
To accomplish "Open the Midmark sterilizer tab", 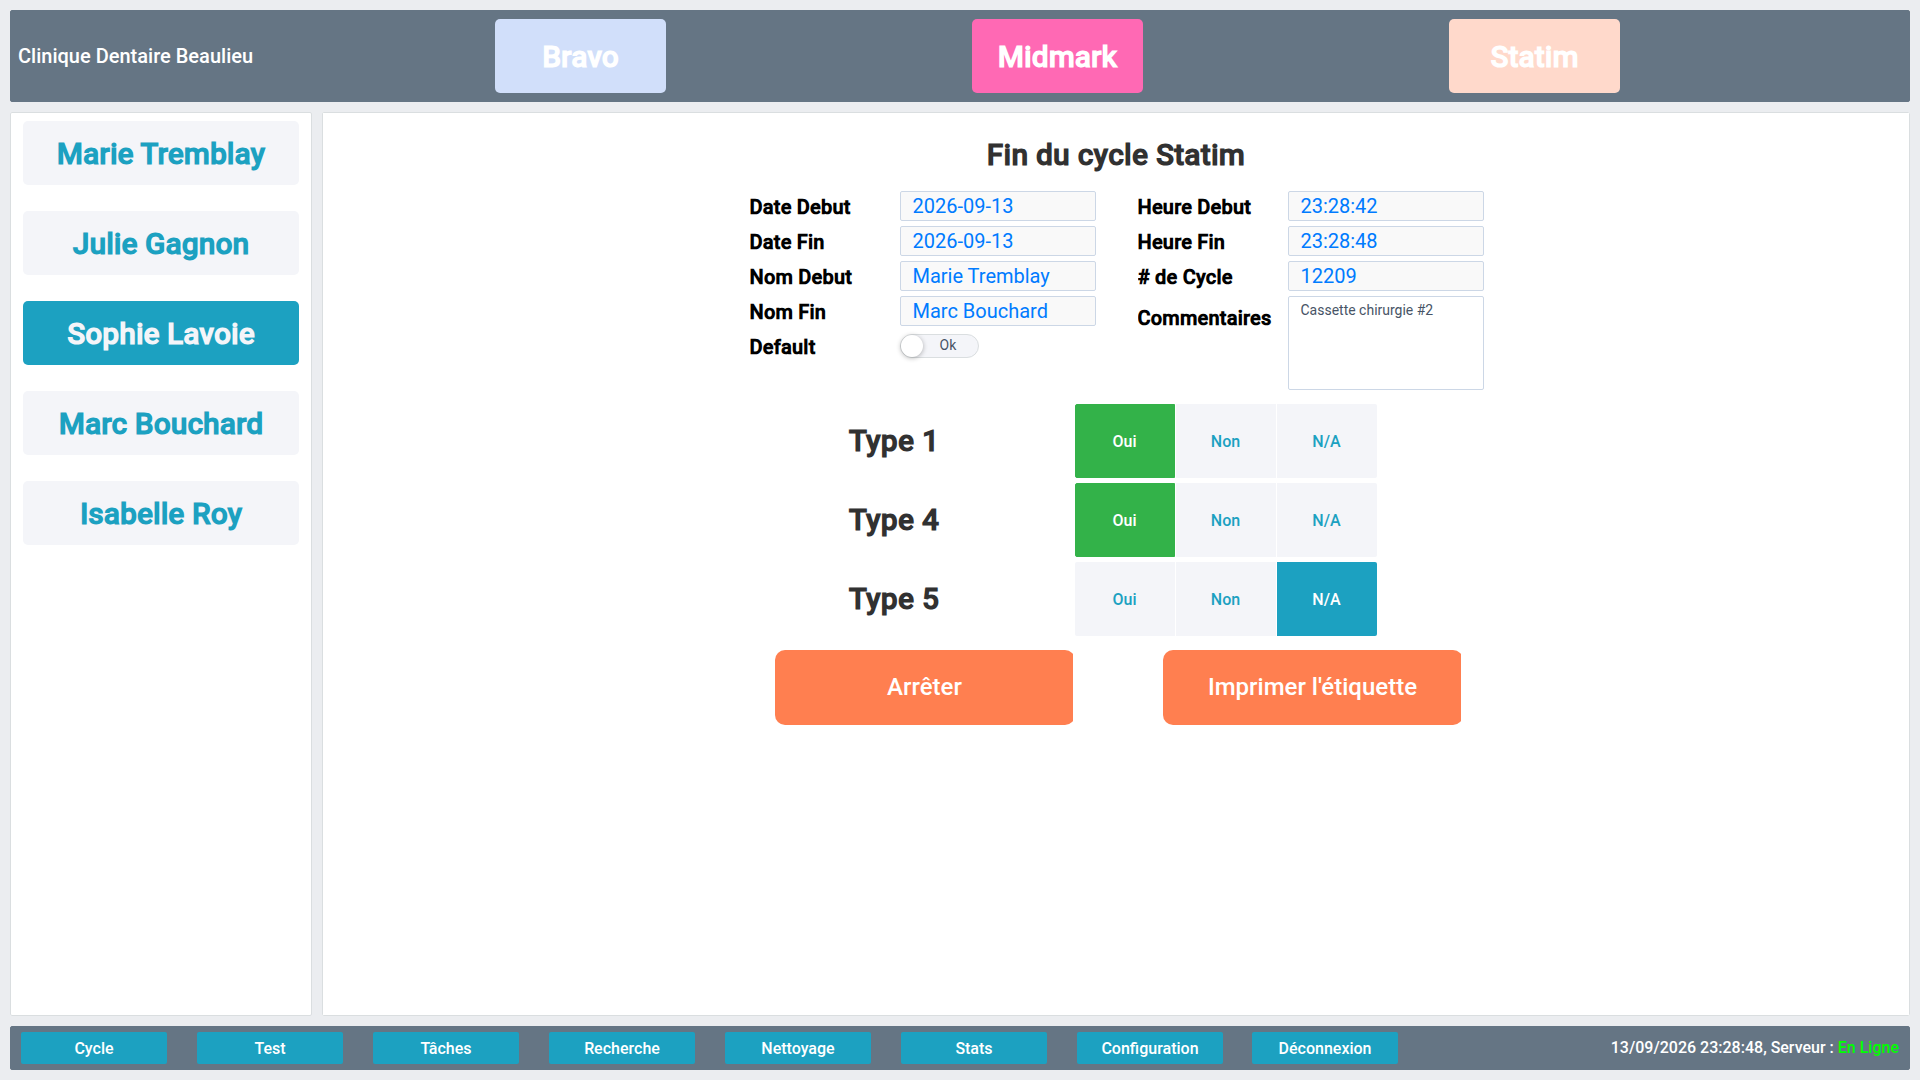I will (1057, 56).
